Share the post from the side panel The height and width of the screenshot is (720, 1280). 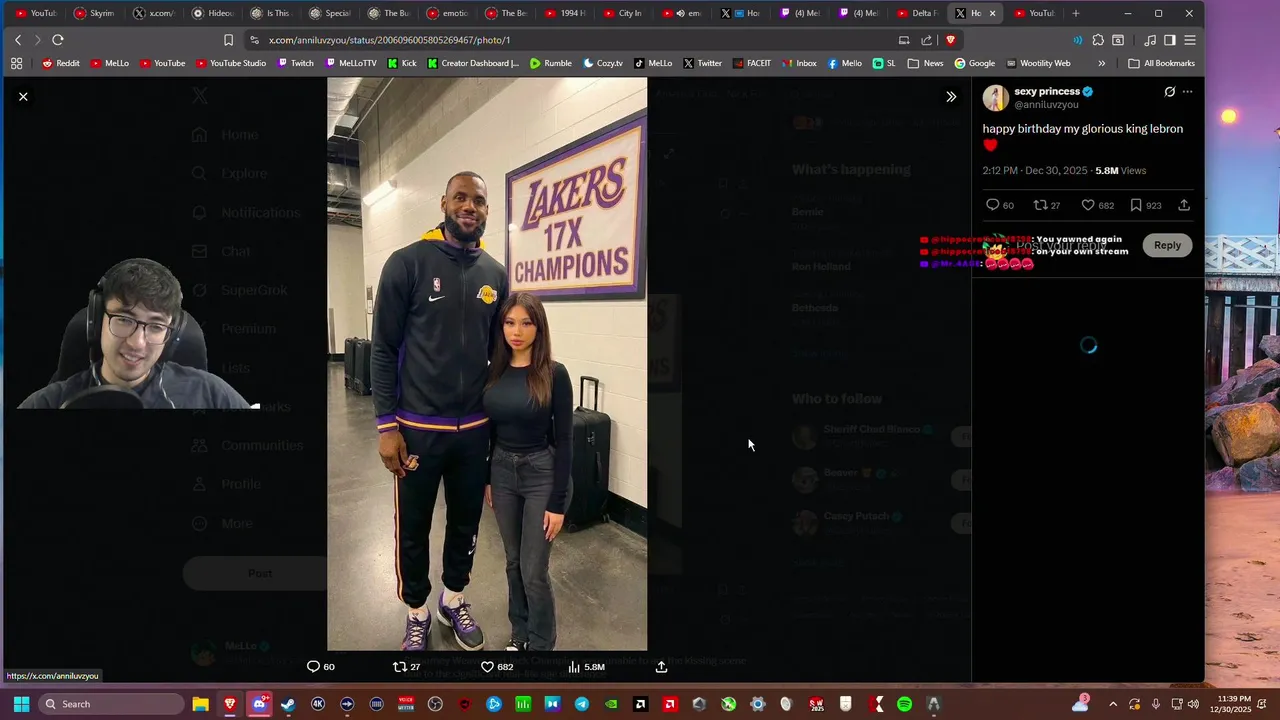click(1184, 205)
